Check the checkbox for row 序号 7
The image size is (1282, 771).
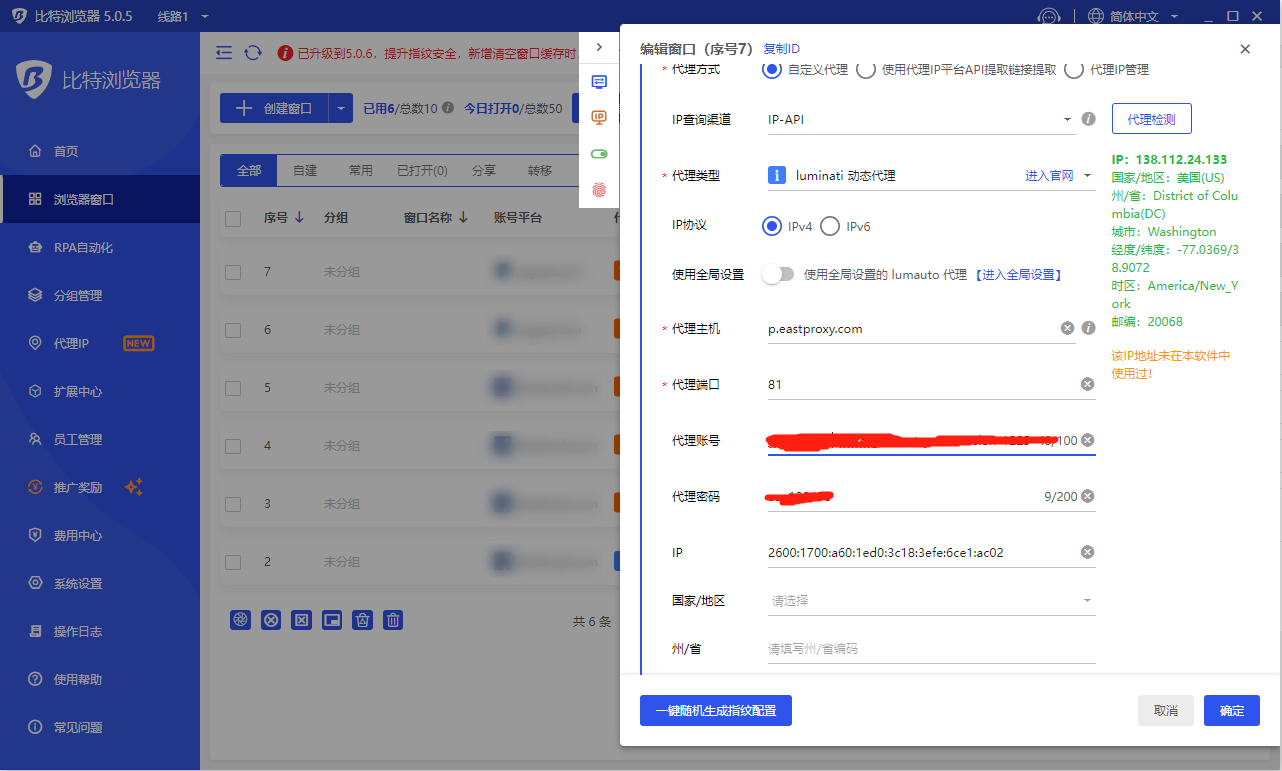233,272
